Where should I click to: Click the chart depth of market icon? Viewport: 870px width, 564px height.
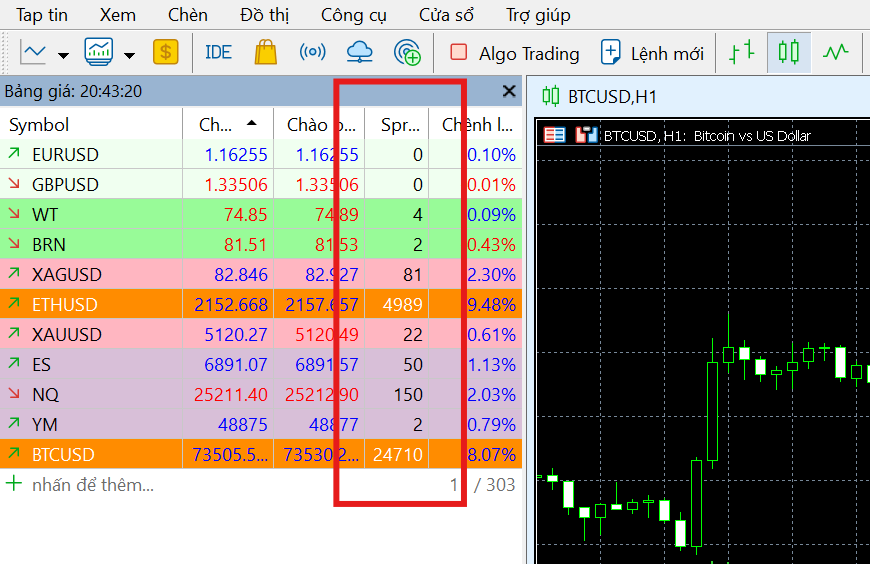pyautogui.click(x=586, y=135)
